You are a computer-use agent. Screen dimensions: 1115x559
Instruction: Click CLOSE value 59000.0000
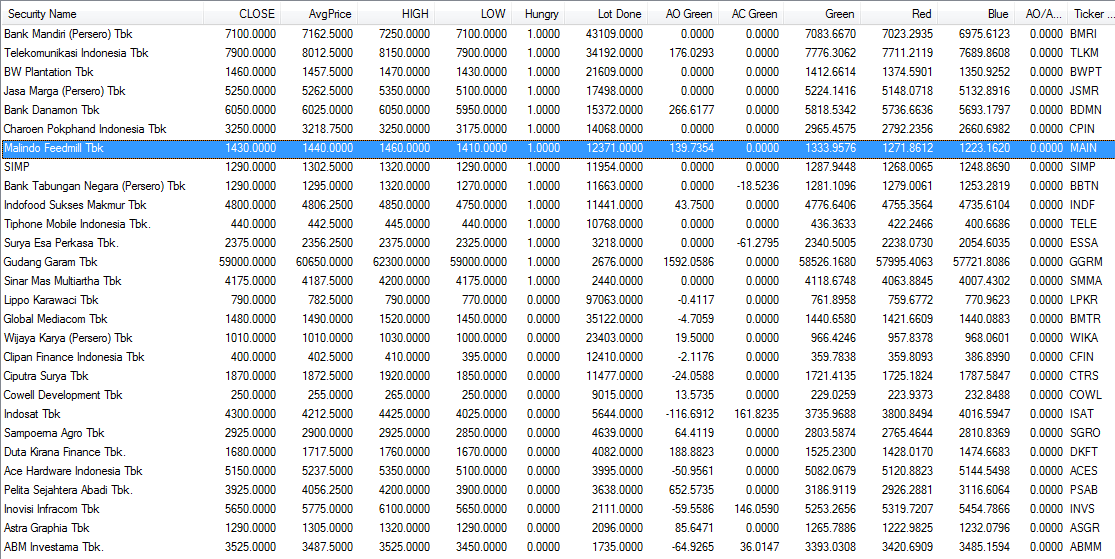point(247,262)
